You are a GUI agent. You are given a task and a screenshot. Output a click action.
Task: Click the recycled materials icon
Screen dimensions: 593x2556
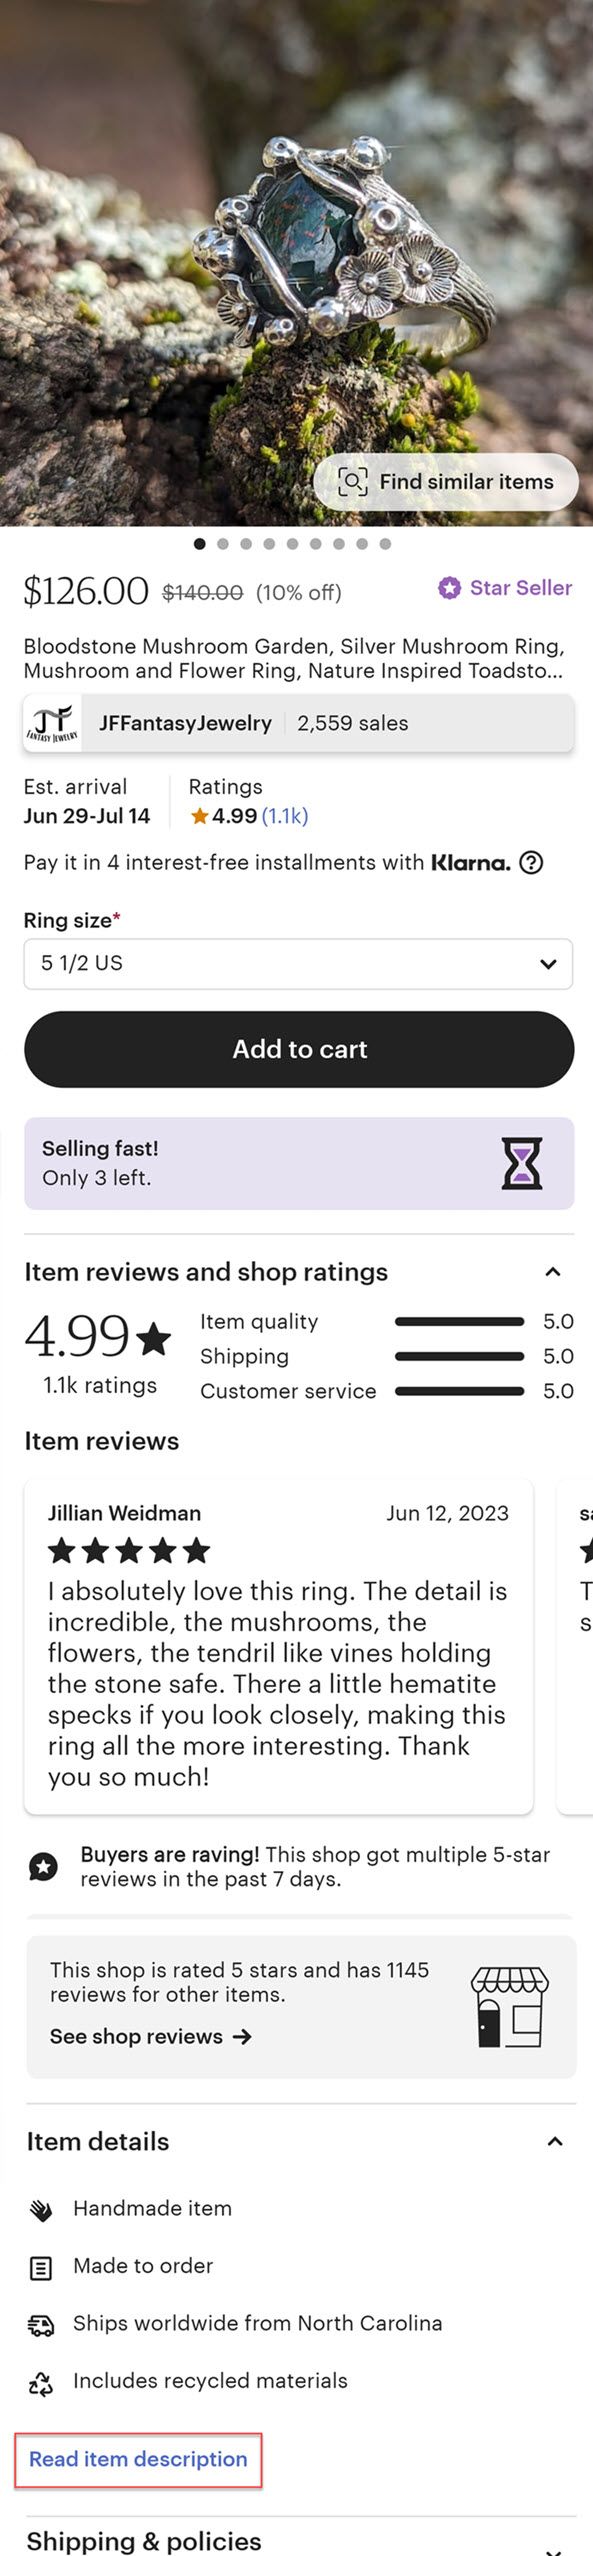pos(41,2384)
